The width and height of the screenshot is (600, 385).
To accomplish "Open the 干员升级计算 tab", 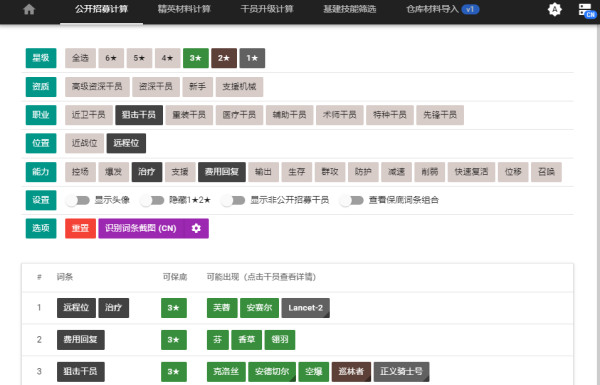I will [x=267, y=9].
